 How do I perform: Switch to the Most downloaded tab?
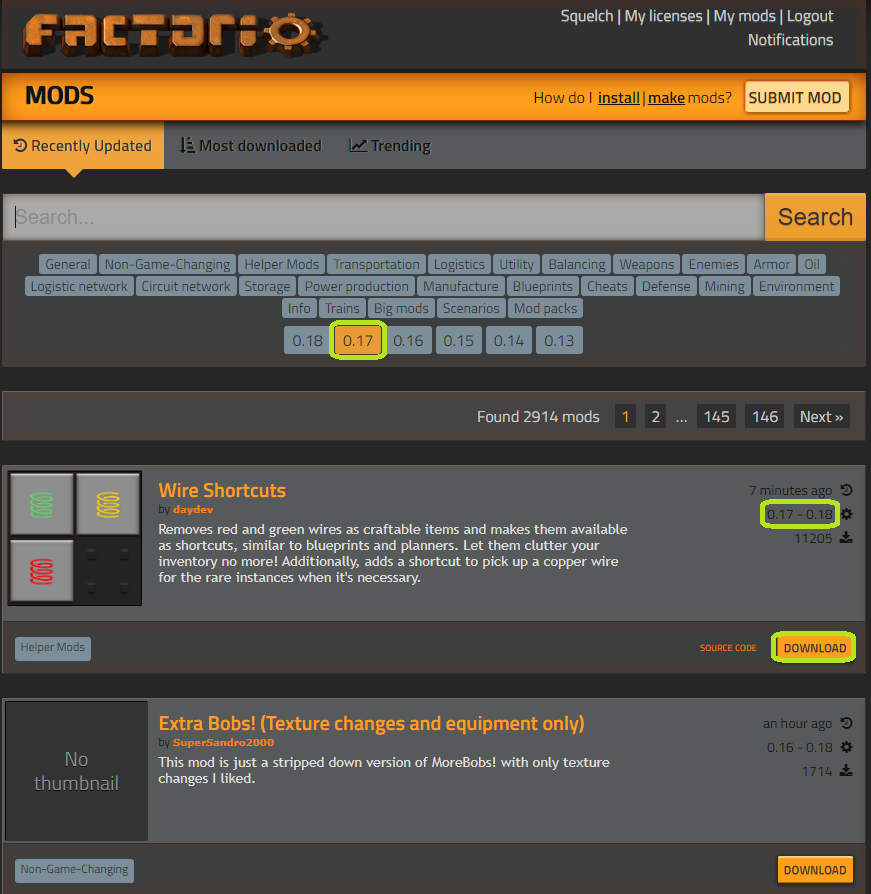point(250,146)
